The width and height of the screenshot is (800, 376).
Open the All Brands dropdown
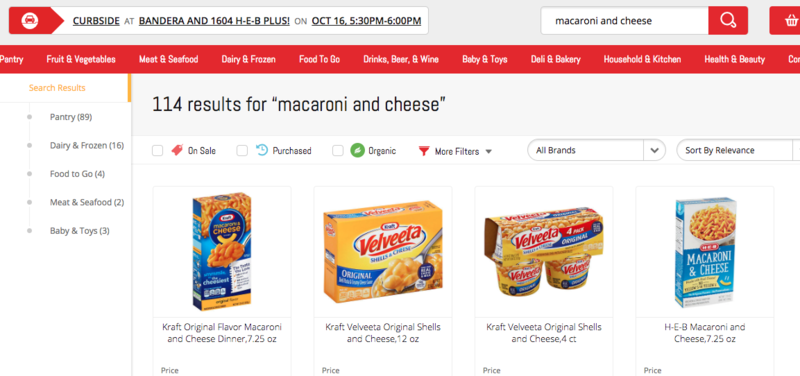click(596, 151)
